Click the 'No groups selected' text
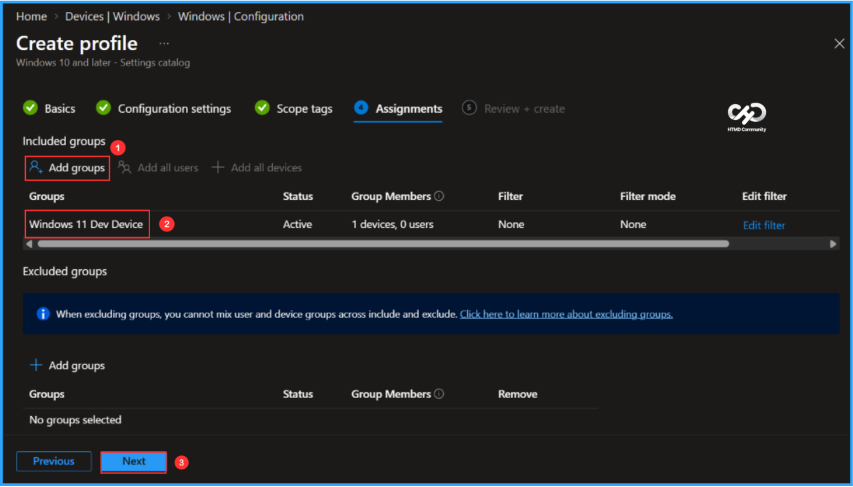 point(75,420)
